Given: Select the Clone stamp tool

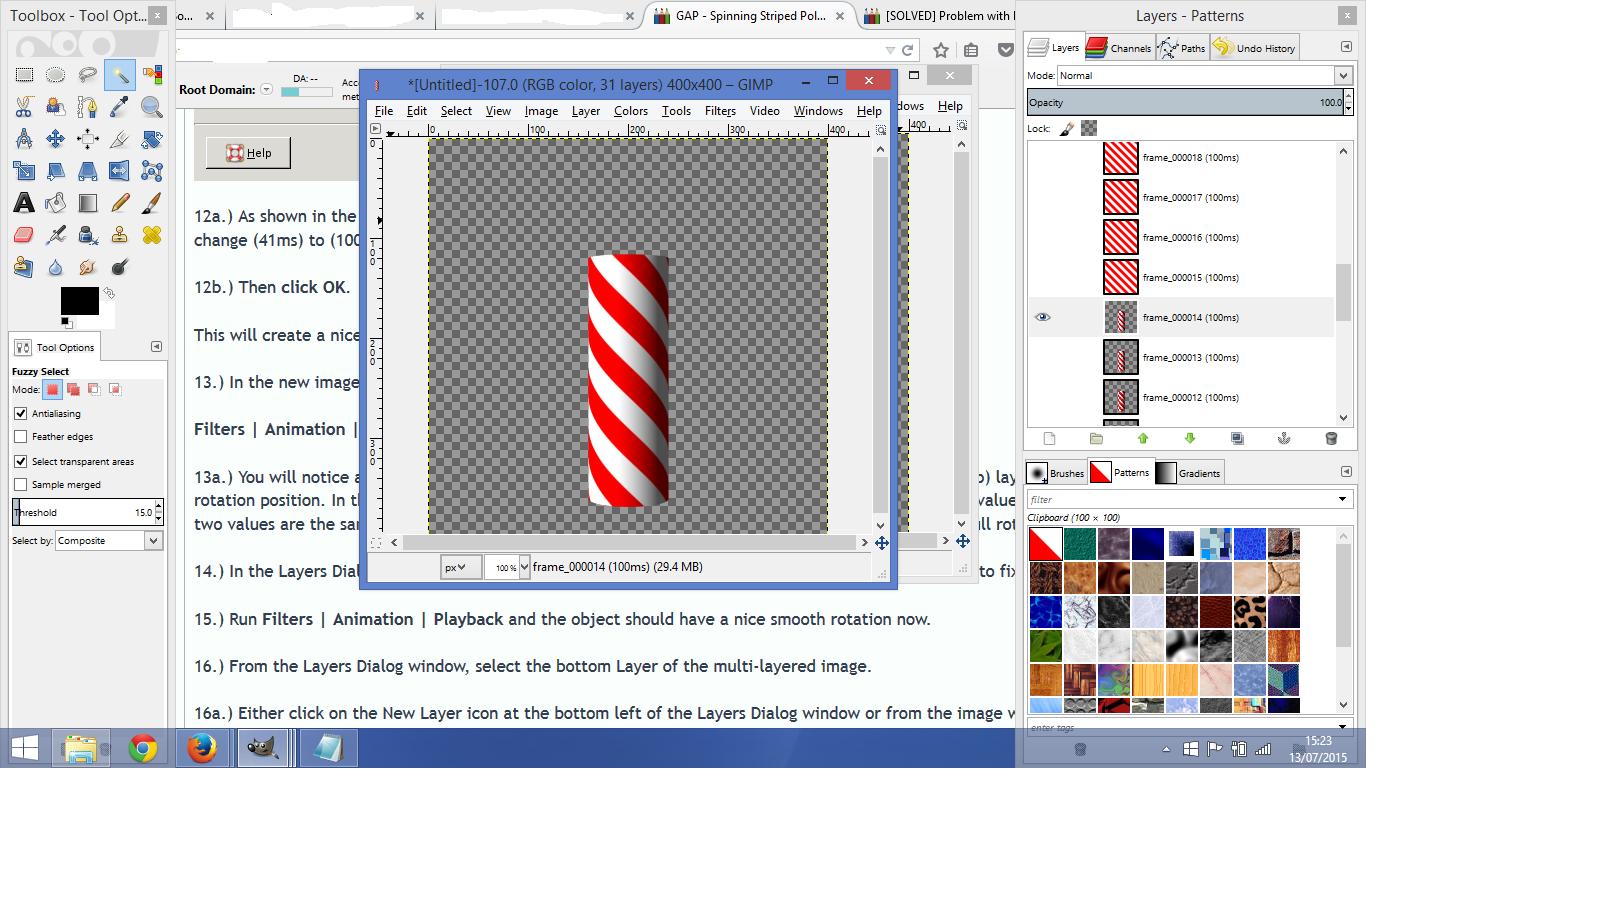Looking at the screenshot, I should point(120,235).
